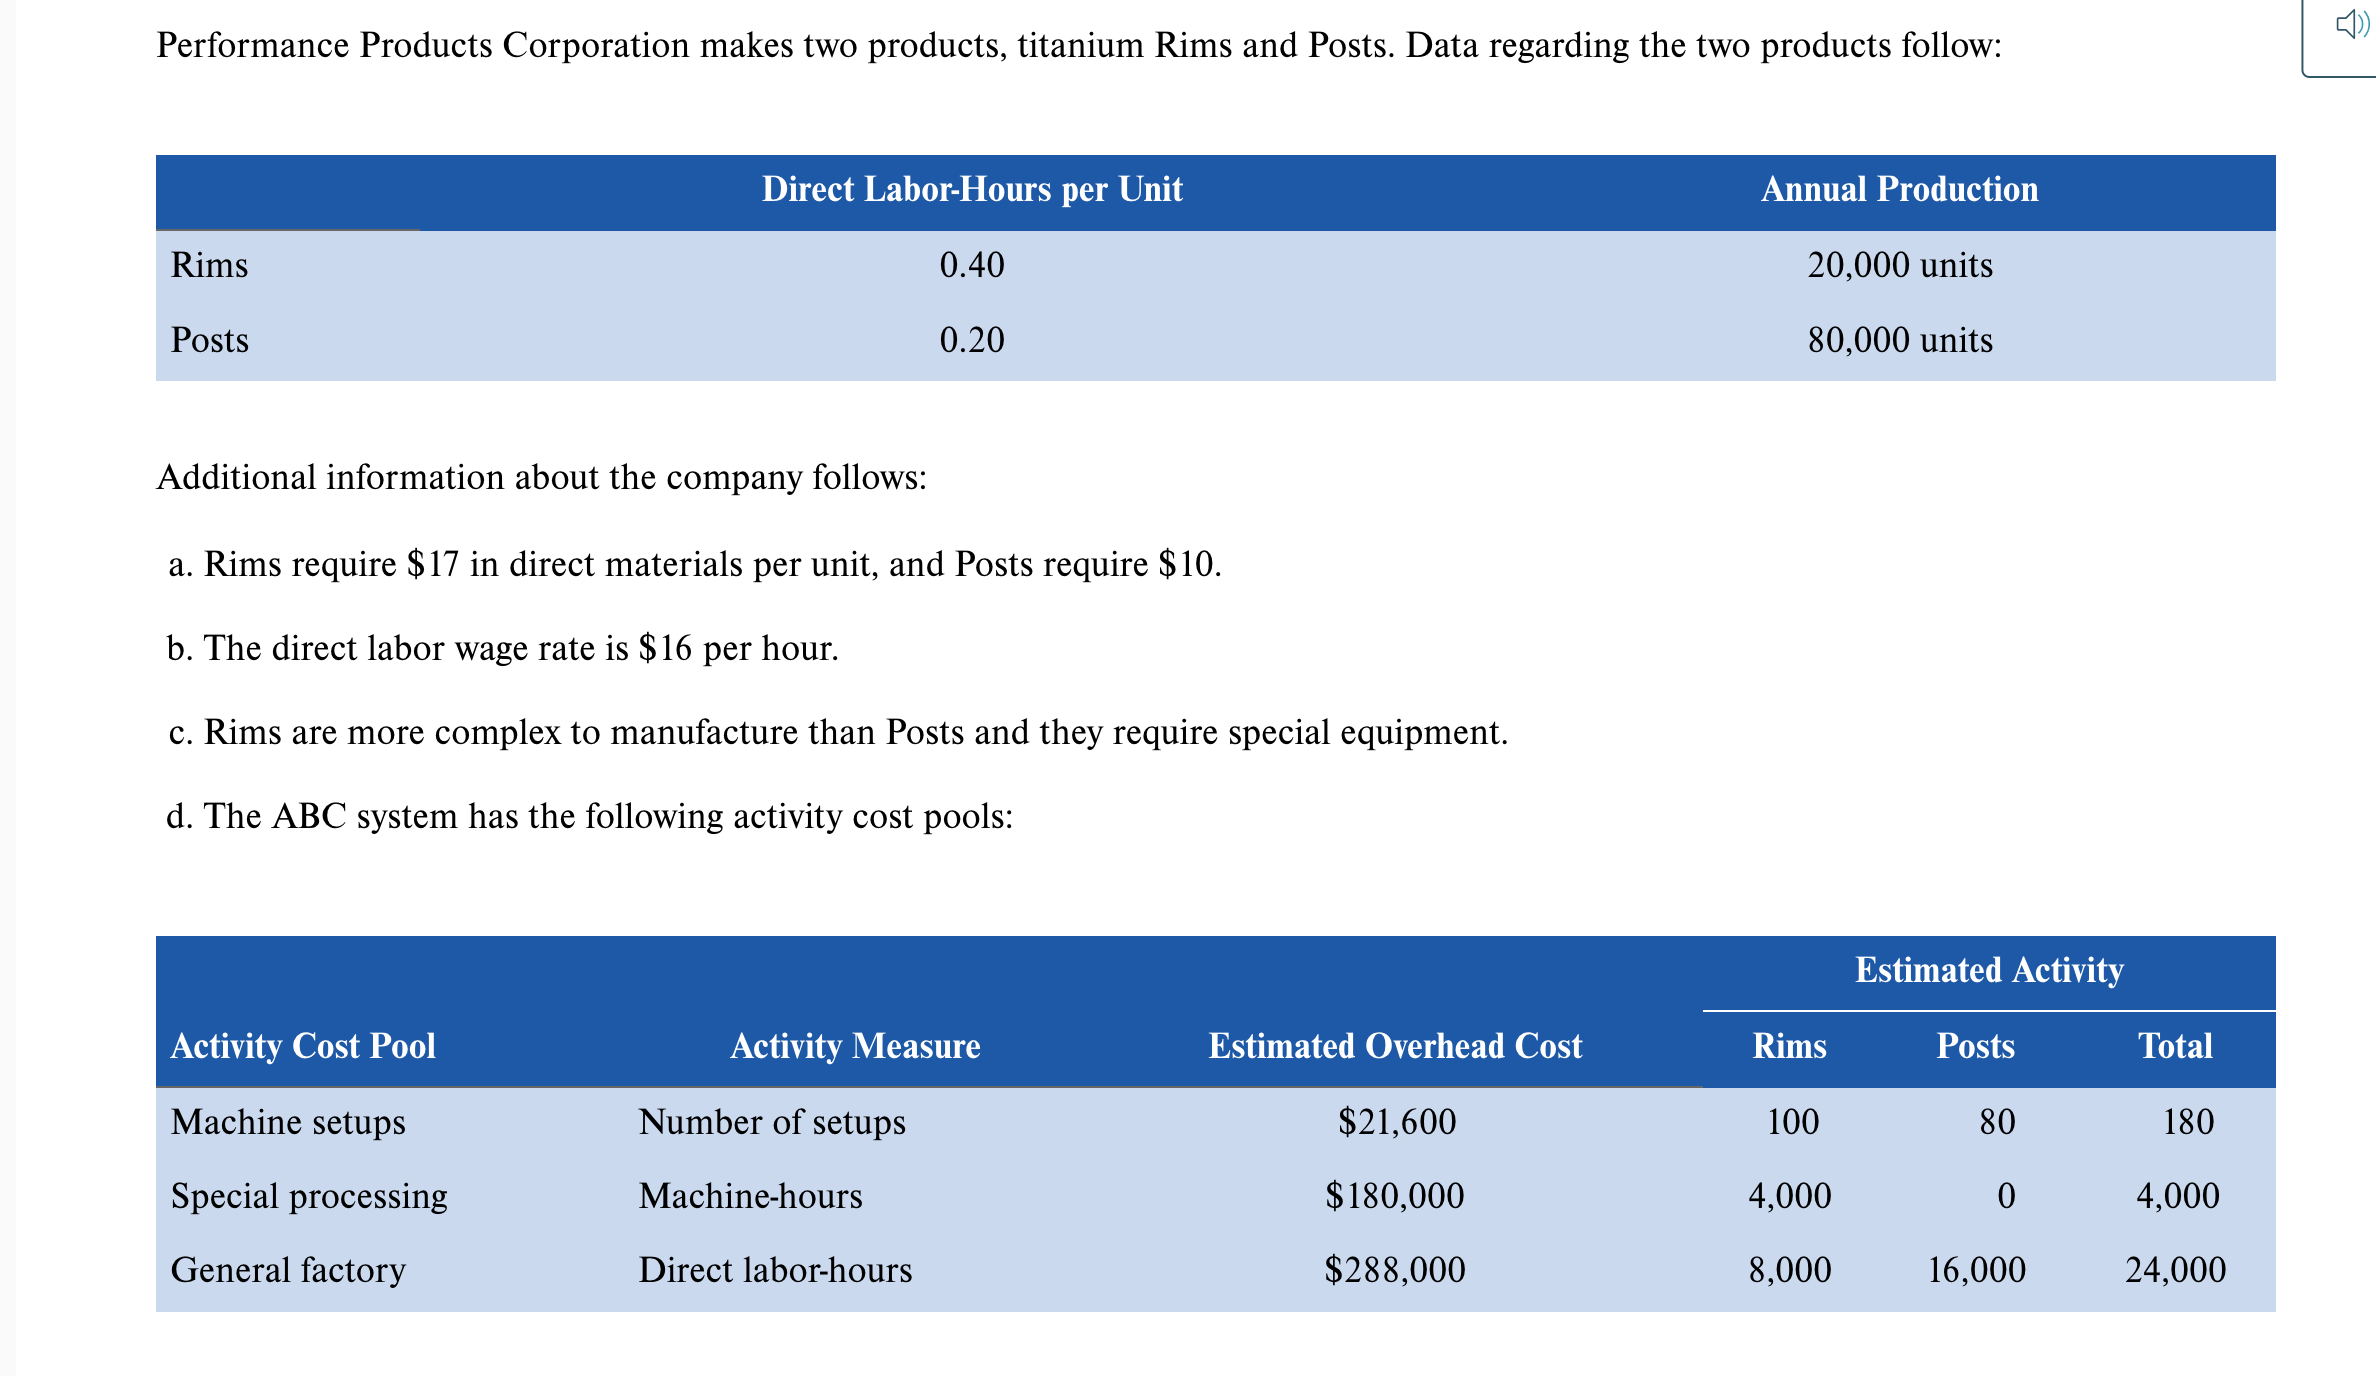Image resolution: width=2376 pixels, height=1376 pixels.
Task: Click the '80,000 units' cell
Action: (x=1900, y=340)
